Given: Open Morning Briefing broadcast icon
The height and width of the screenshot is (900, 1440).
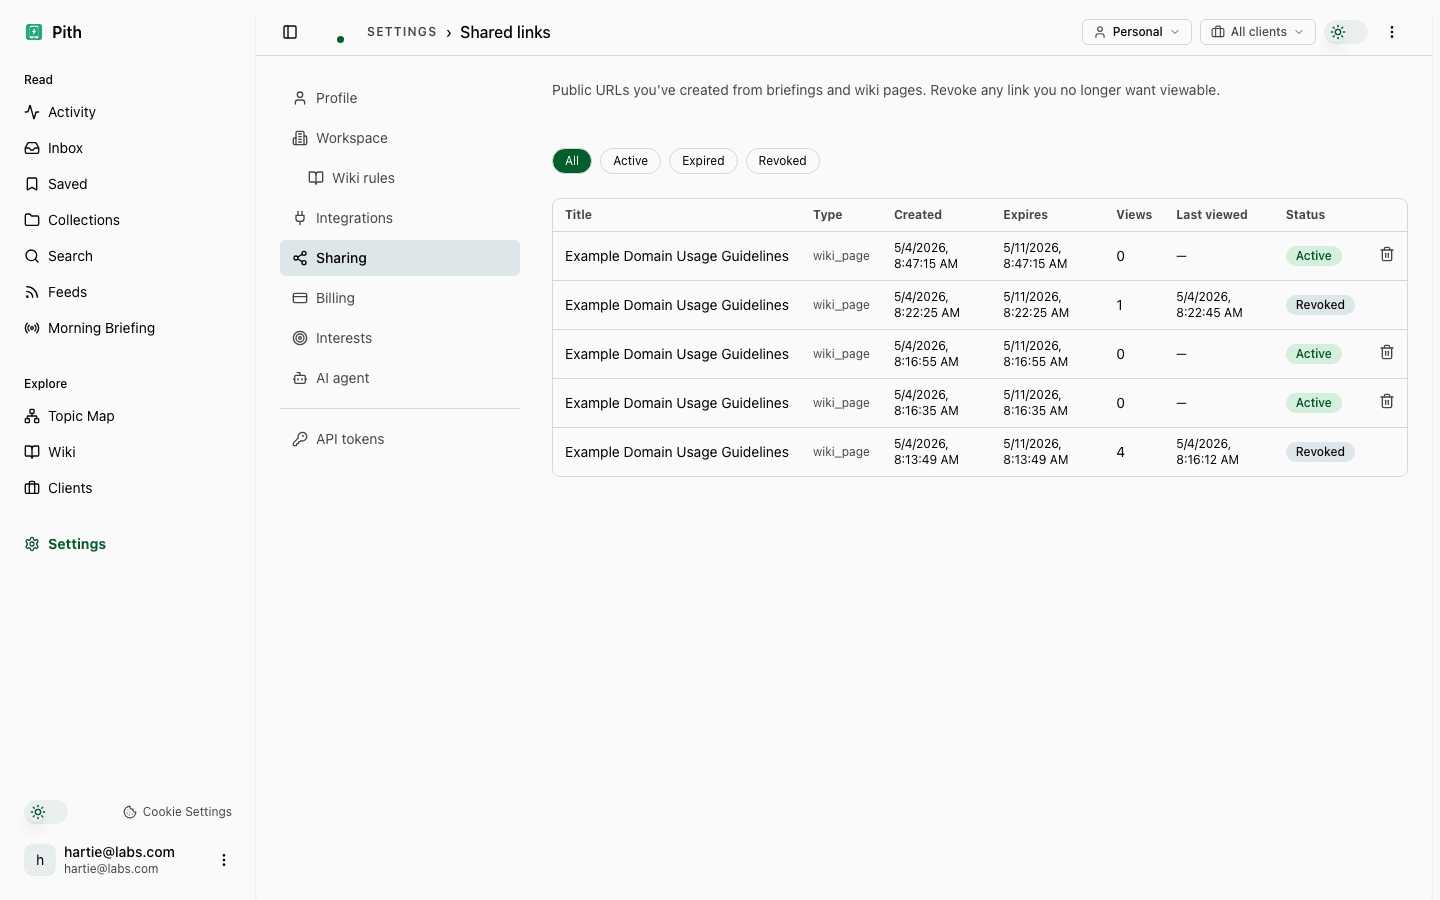Looking at the screenshot, I should [32, 328].
